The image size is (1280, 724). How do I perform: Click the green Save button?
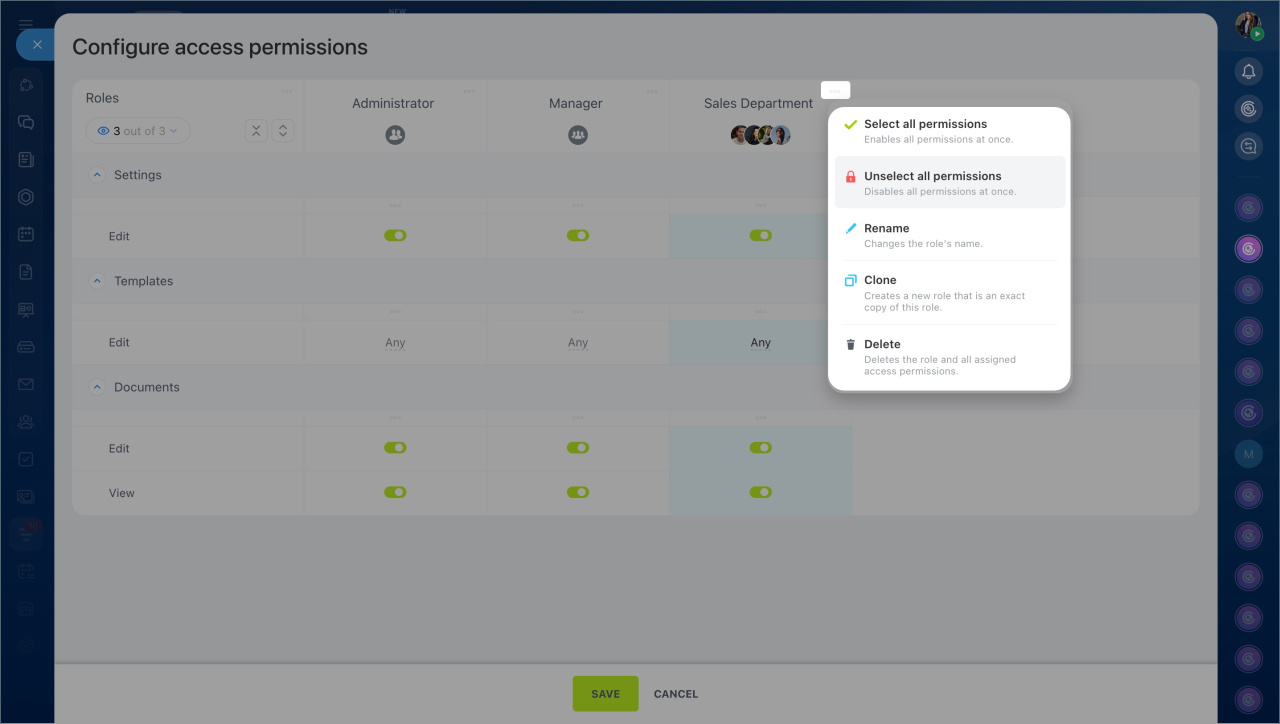click(x=605, y=694)
